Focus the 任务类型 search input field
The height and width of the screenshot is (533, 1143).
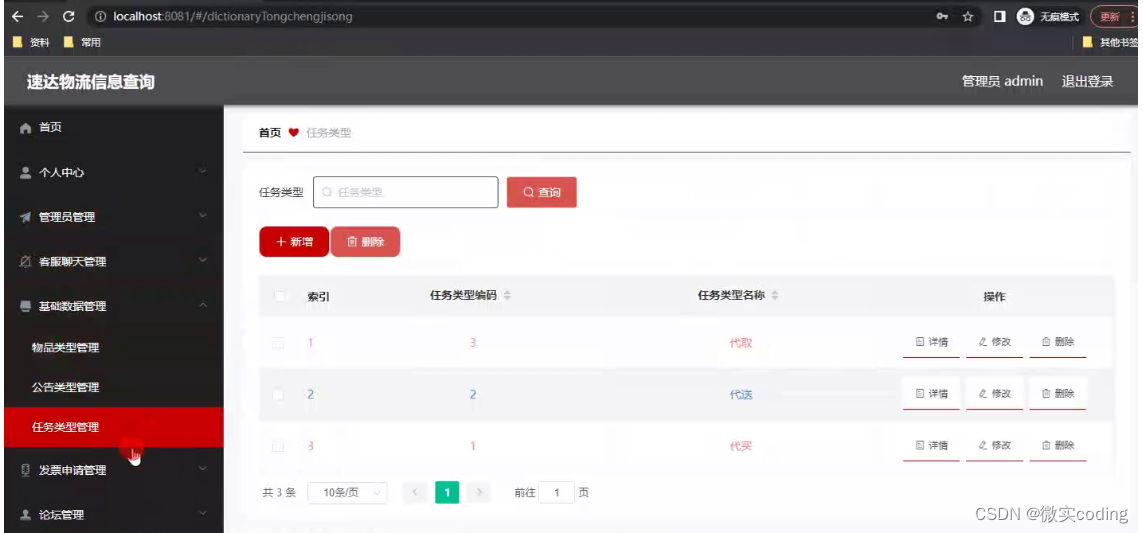(406, 192)
